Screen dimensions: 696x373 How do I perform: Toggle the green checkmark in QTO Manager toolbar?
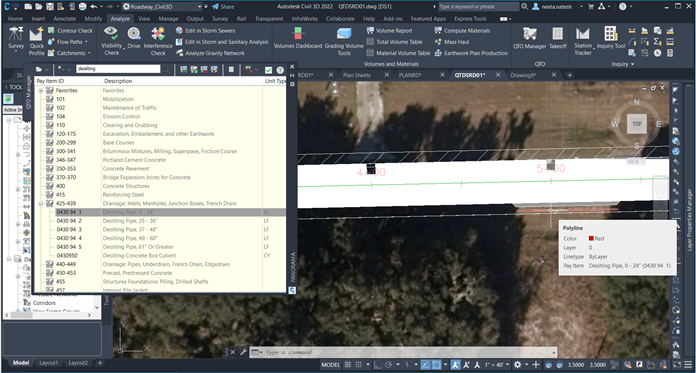[268, 70]
